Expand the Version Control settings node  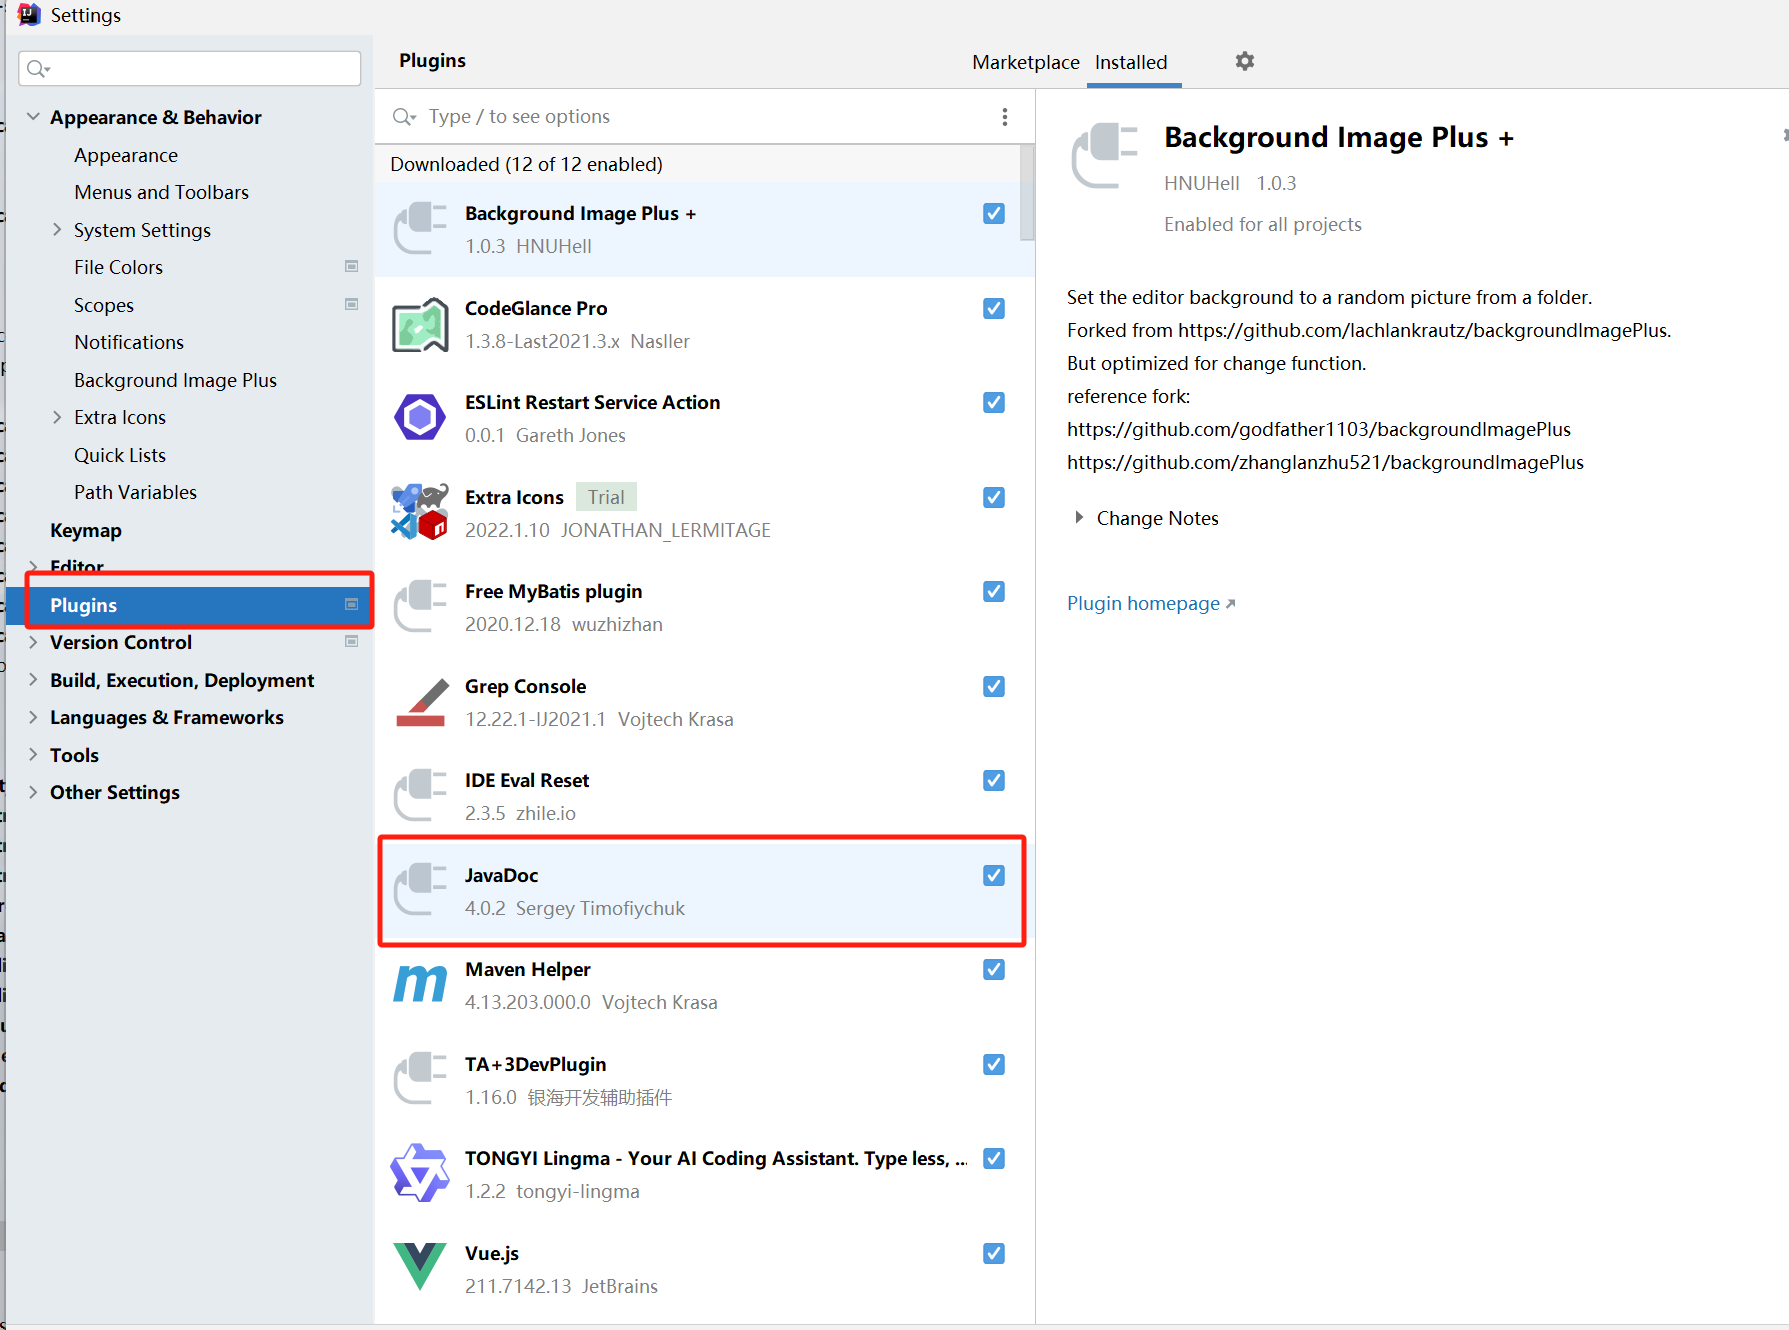[x=33, y=643]
